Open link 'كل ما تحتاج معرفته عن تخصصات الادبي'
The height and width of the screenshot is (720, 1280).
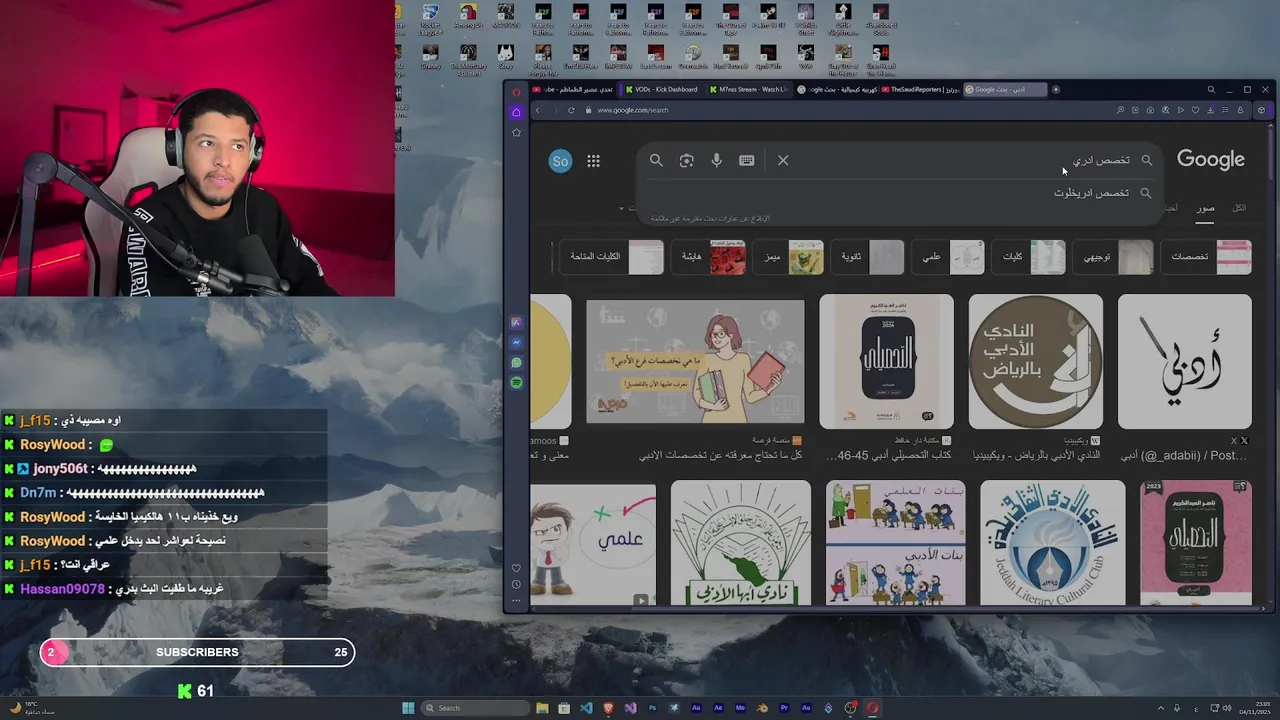pos(721,455)
